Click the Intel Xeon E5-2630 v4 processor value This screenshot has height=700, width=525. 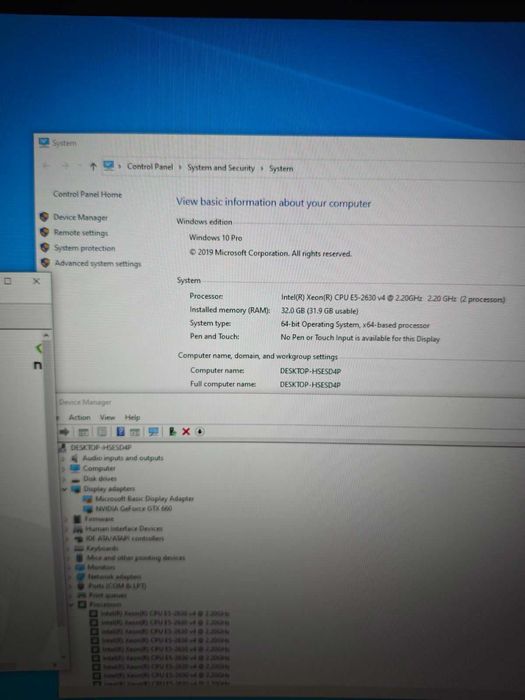[393, 298]
